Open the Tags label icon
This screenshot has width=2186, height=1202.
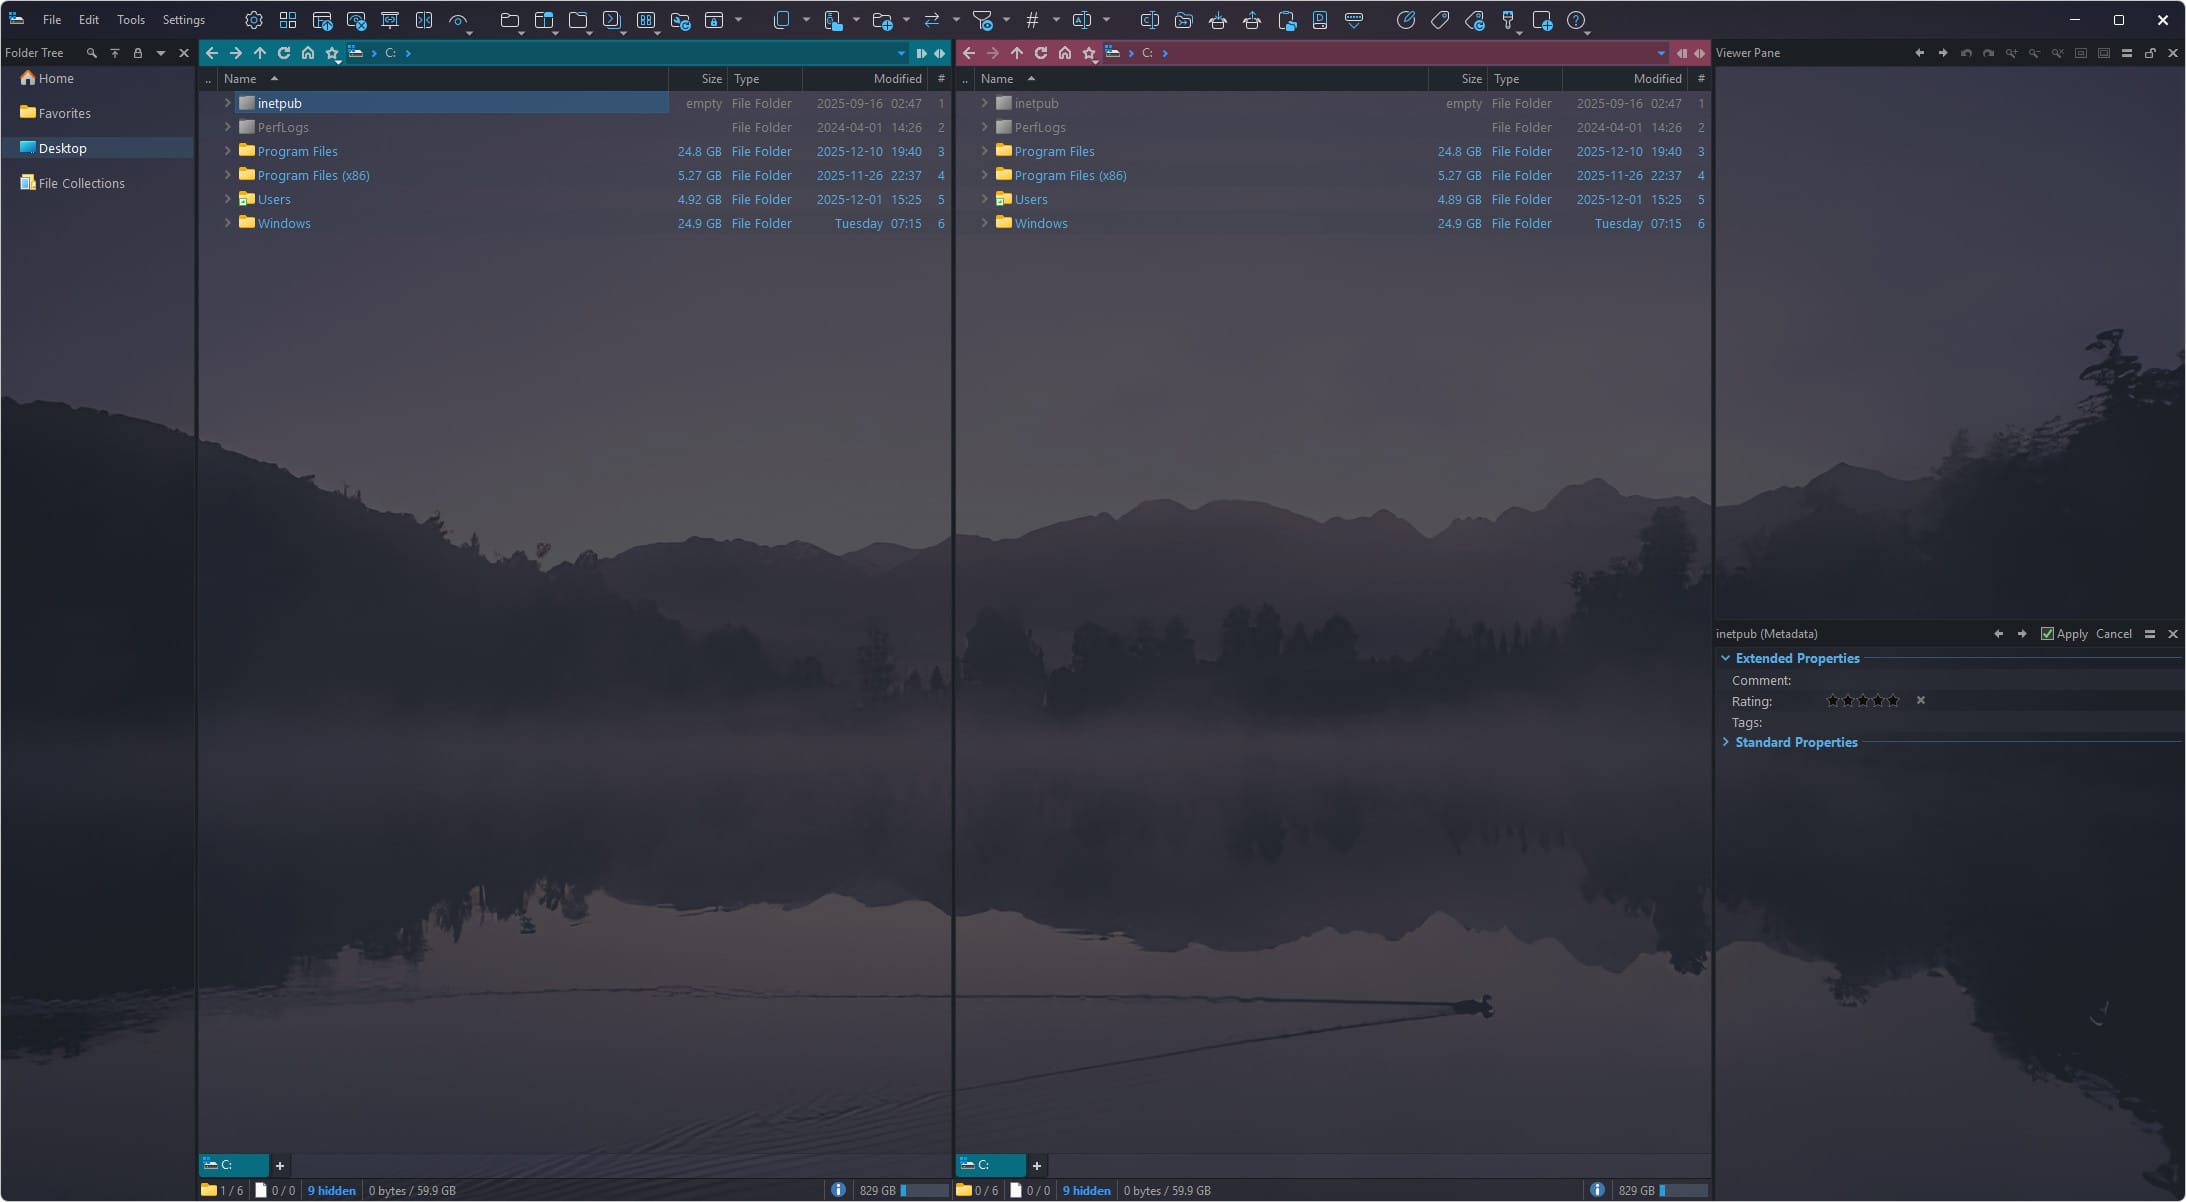[x=1439, y=19]
